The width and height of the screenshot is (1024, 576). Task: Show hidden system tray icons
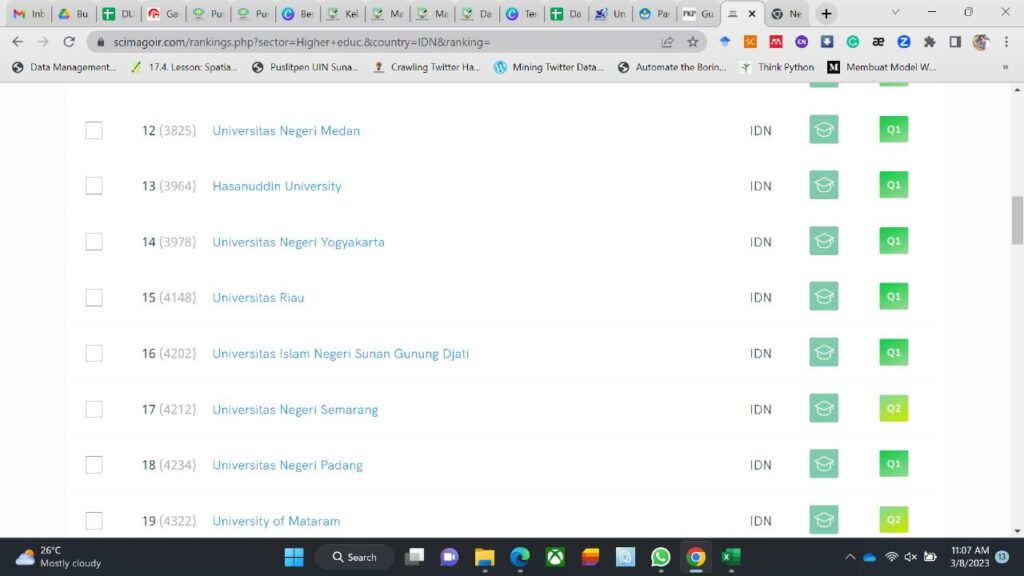click(x=850, y=557)
